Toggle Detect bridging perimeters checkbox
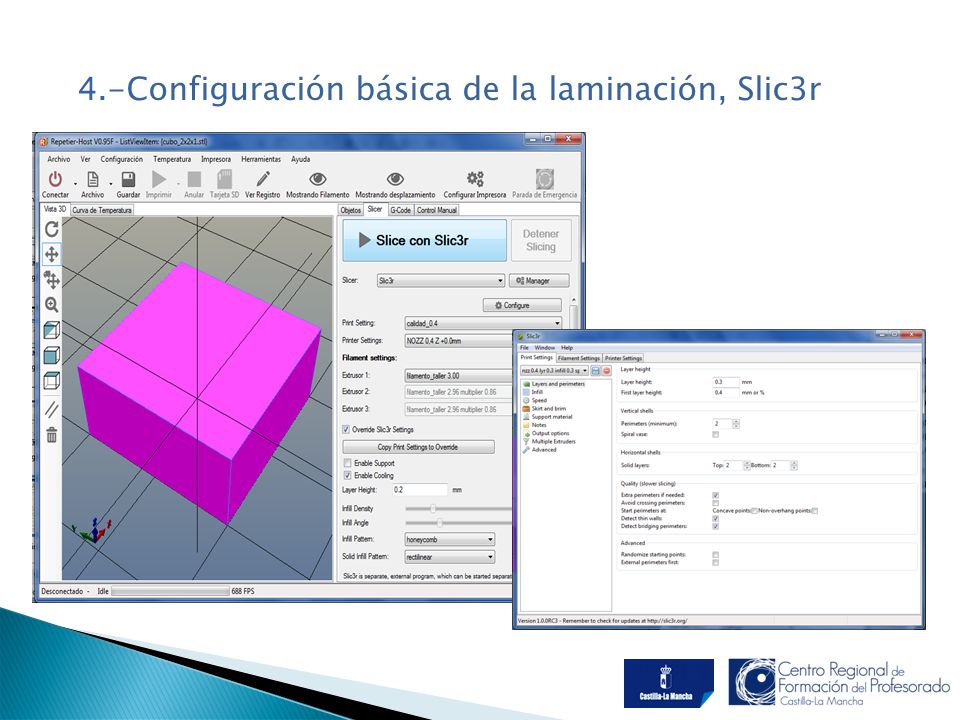Viewport: 960px width, 720px height. click(715, 526)
